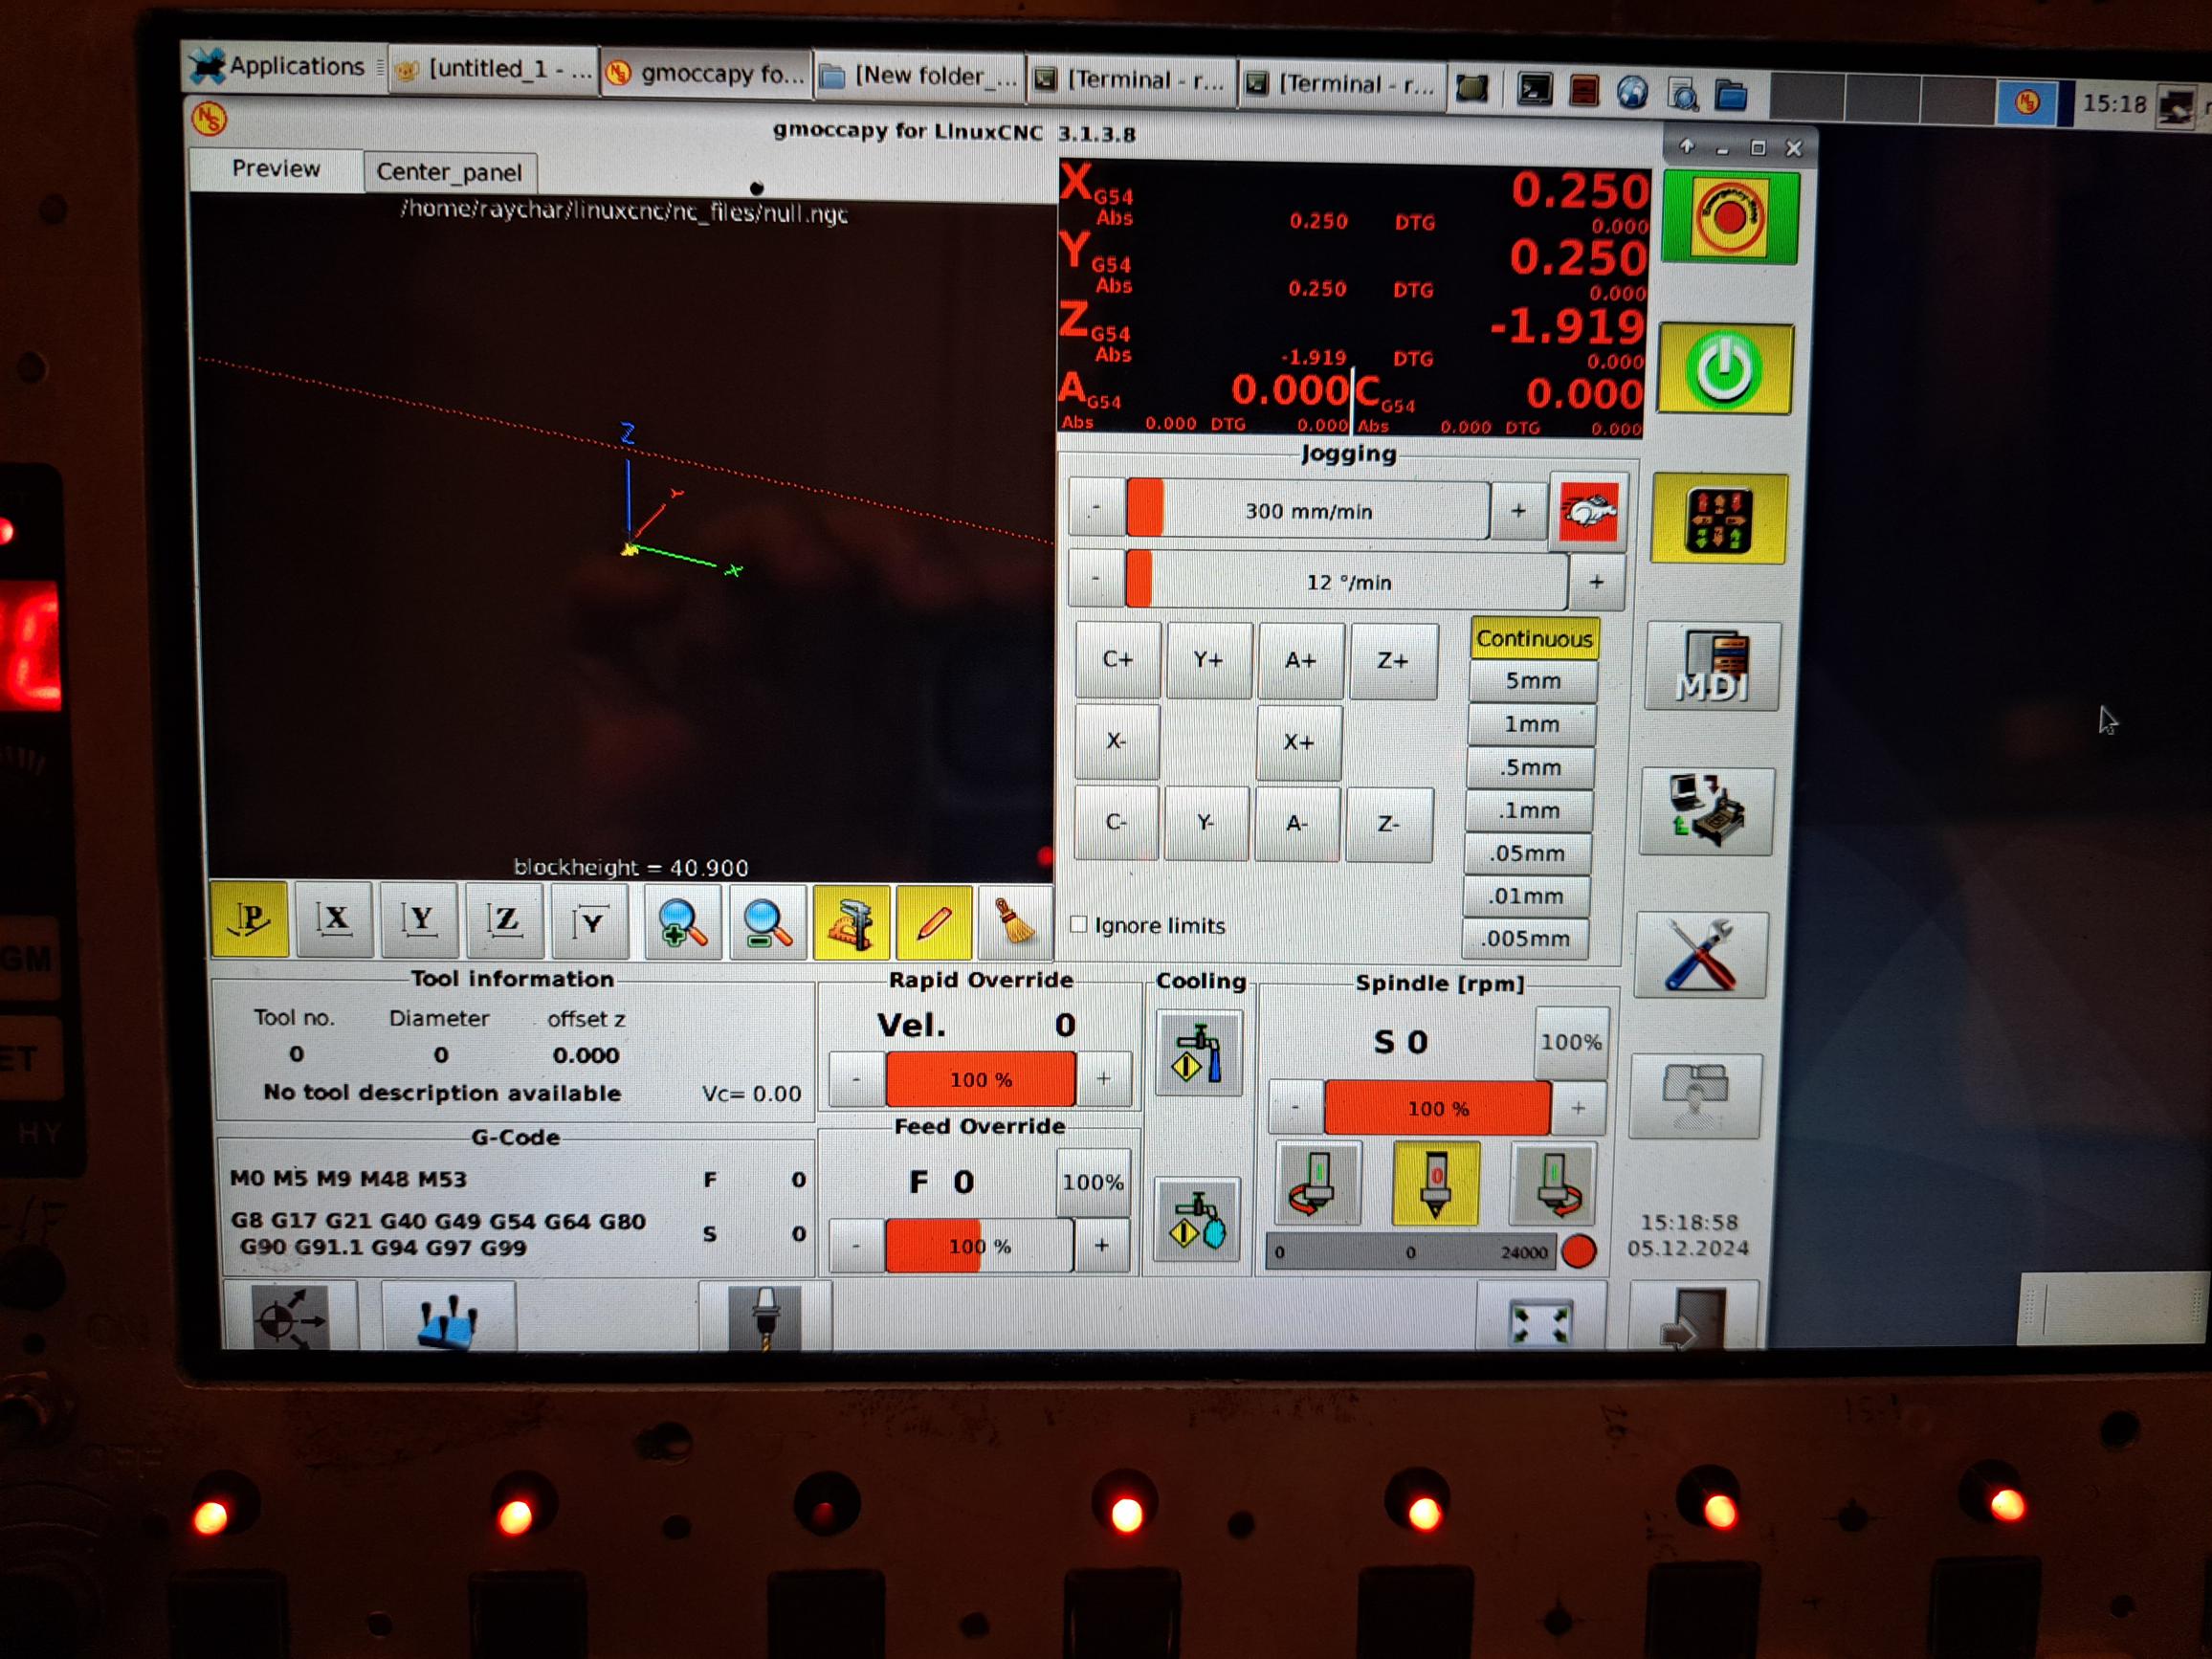Zoom in the preview
This screenshot has height=1659, width=2212.
click(683, 922)
